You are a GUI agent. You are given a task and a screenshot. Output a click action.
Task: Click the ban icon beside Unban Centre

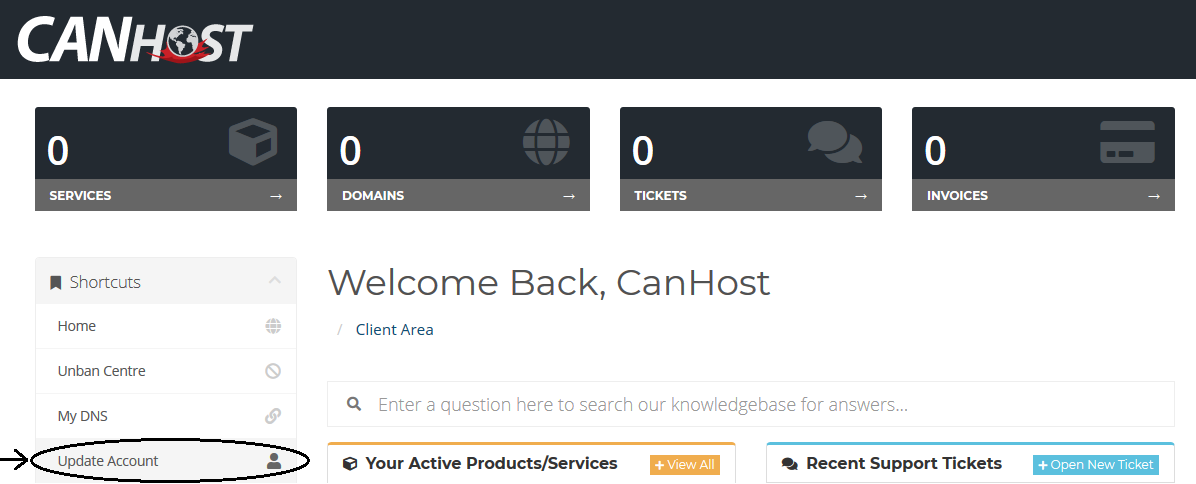pyautogui.click(x=273, y=371)
